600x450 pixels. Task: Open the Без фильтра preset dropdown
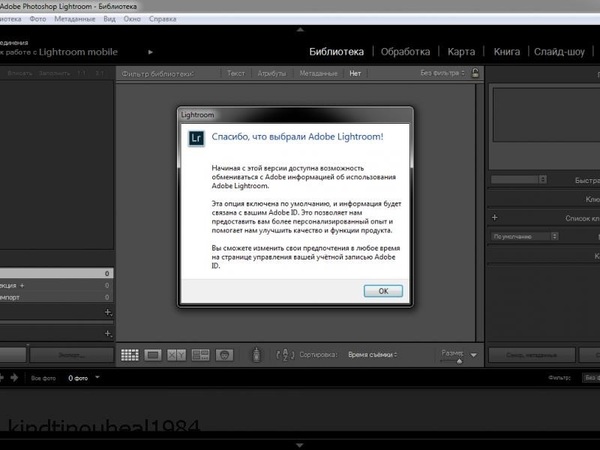(x=442, y=73)
